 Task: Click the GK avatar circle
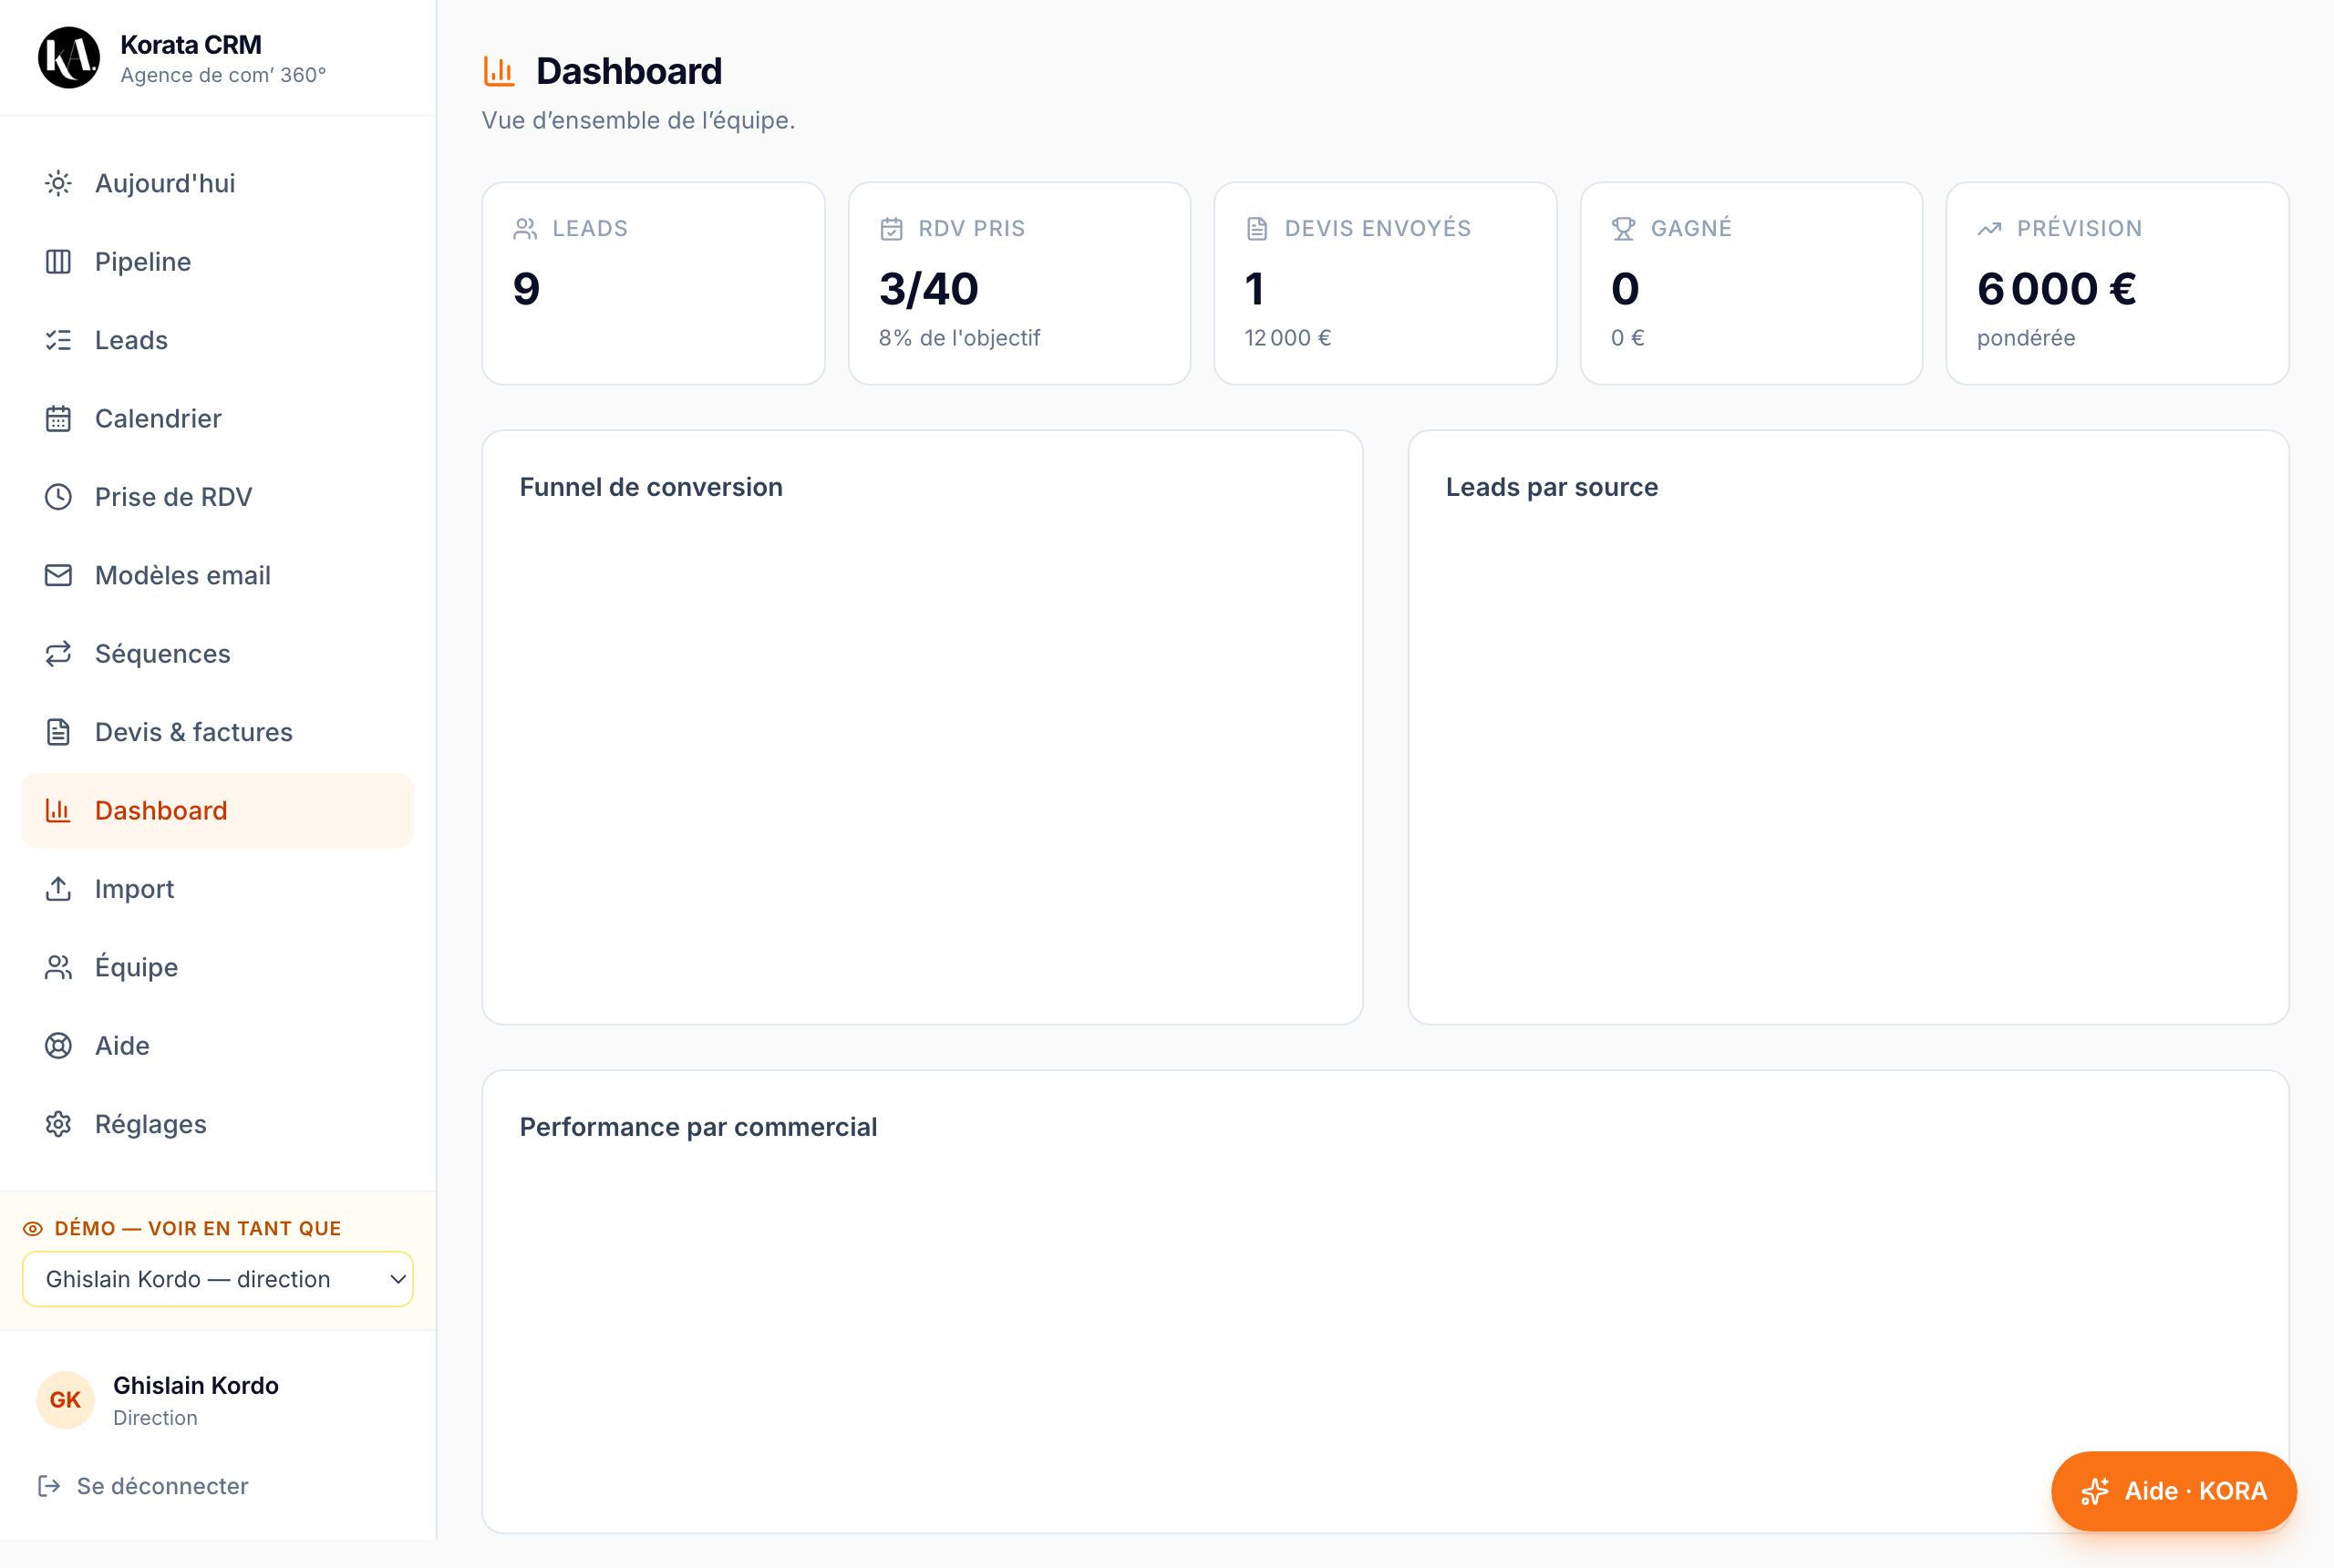click(65, 1400)
